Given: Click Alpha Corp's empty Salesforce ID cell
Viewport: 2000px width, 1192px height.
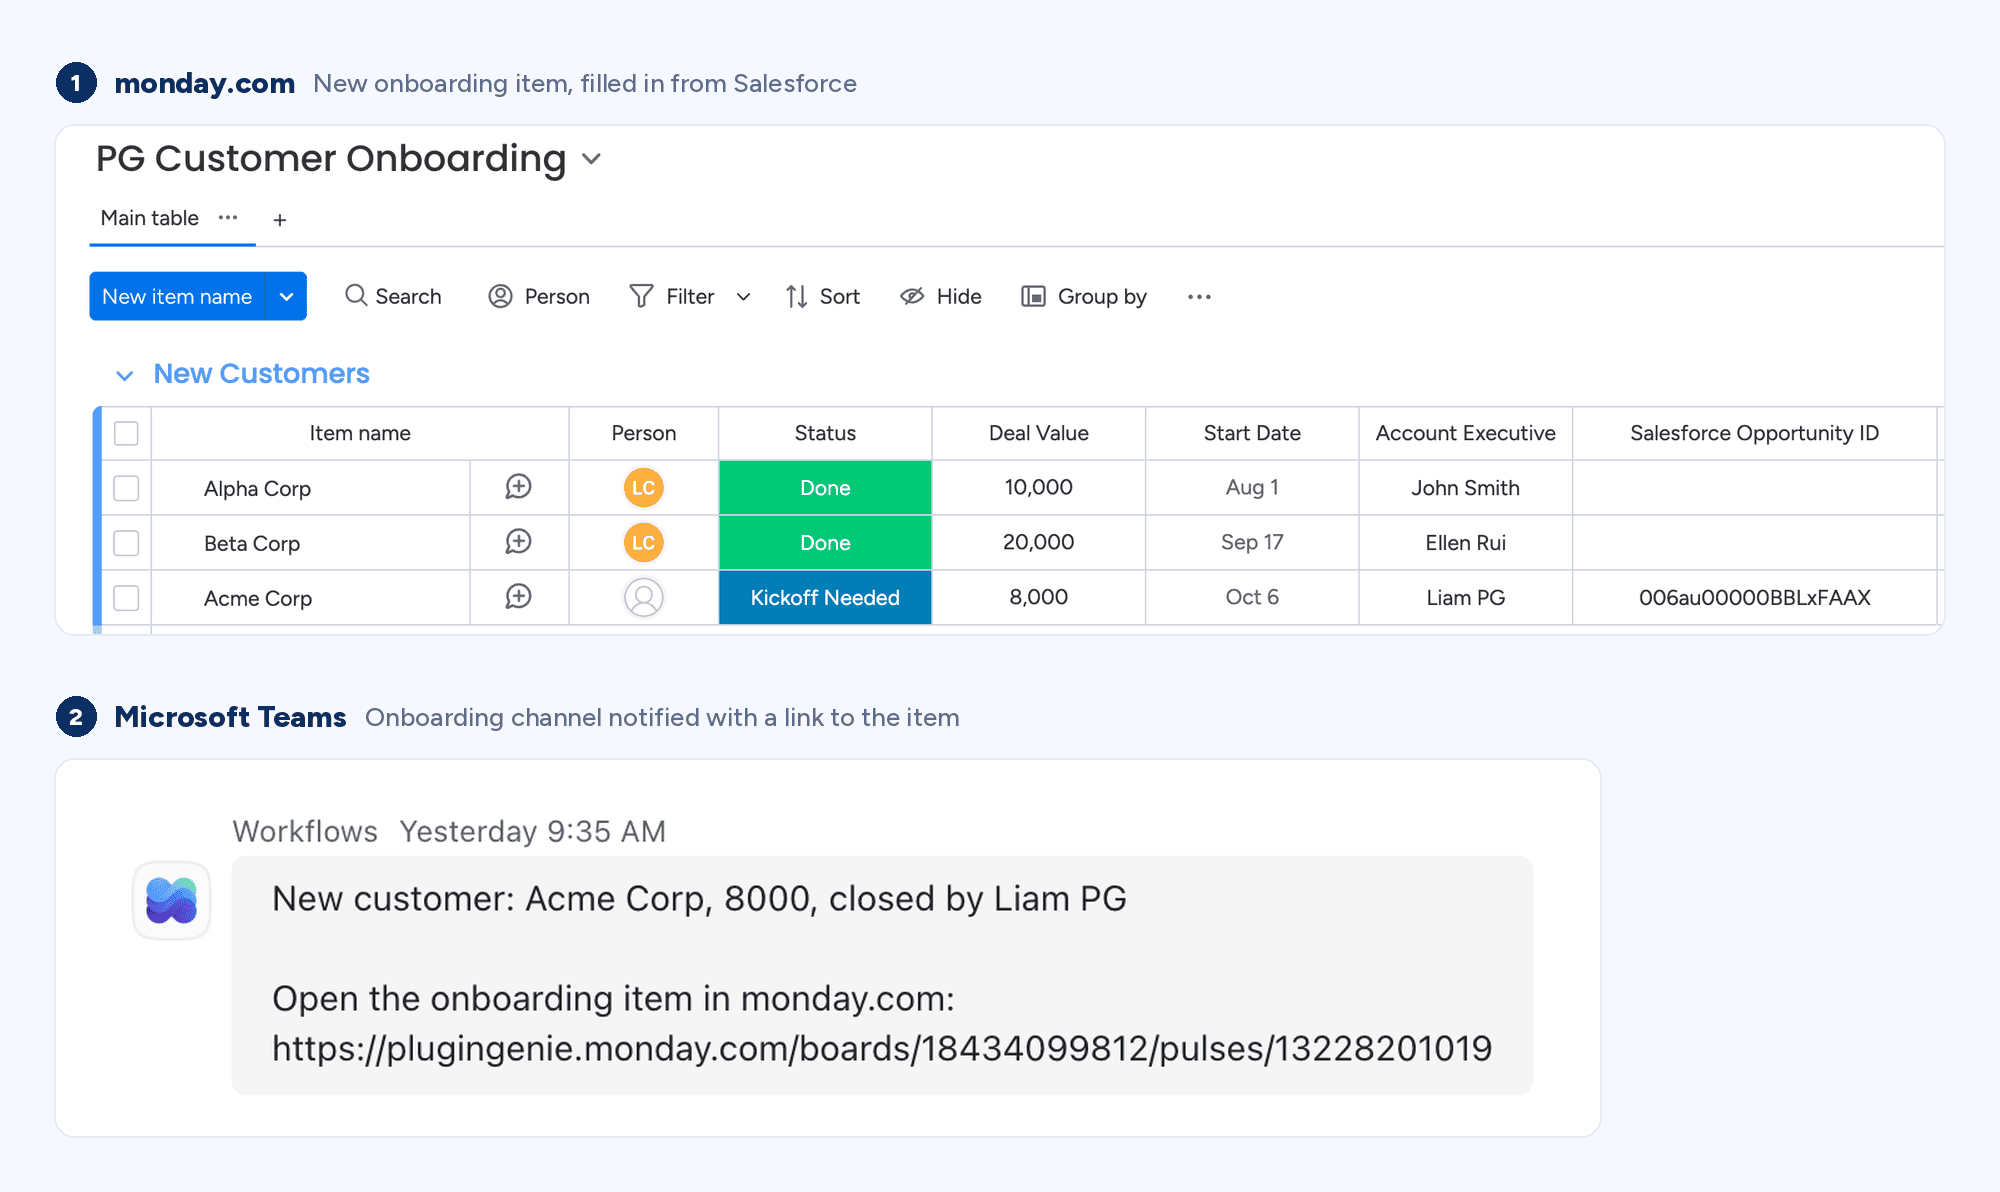Looking at the screenshot, I should tap(1755, 488).
